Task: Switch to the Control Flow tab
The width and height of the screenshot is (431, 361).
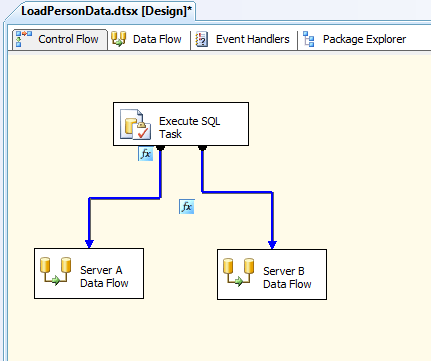Action: tap(60, 39)
